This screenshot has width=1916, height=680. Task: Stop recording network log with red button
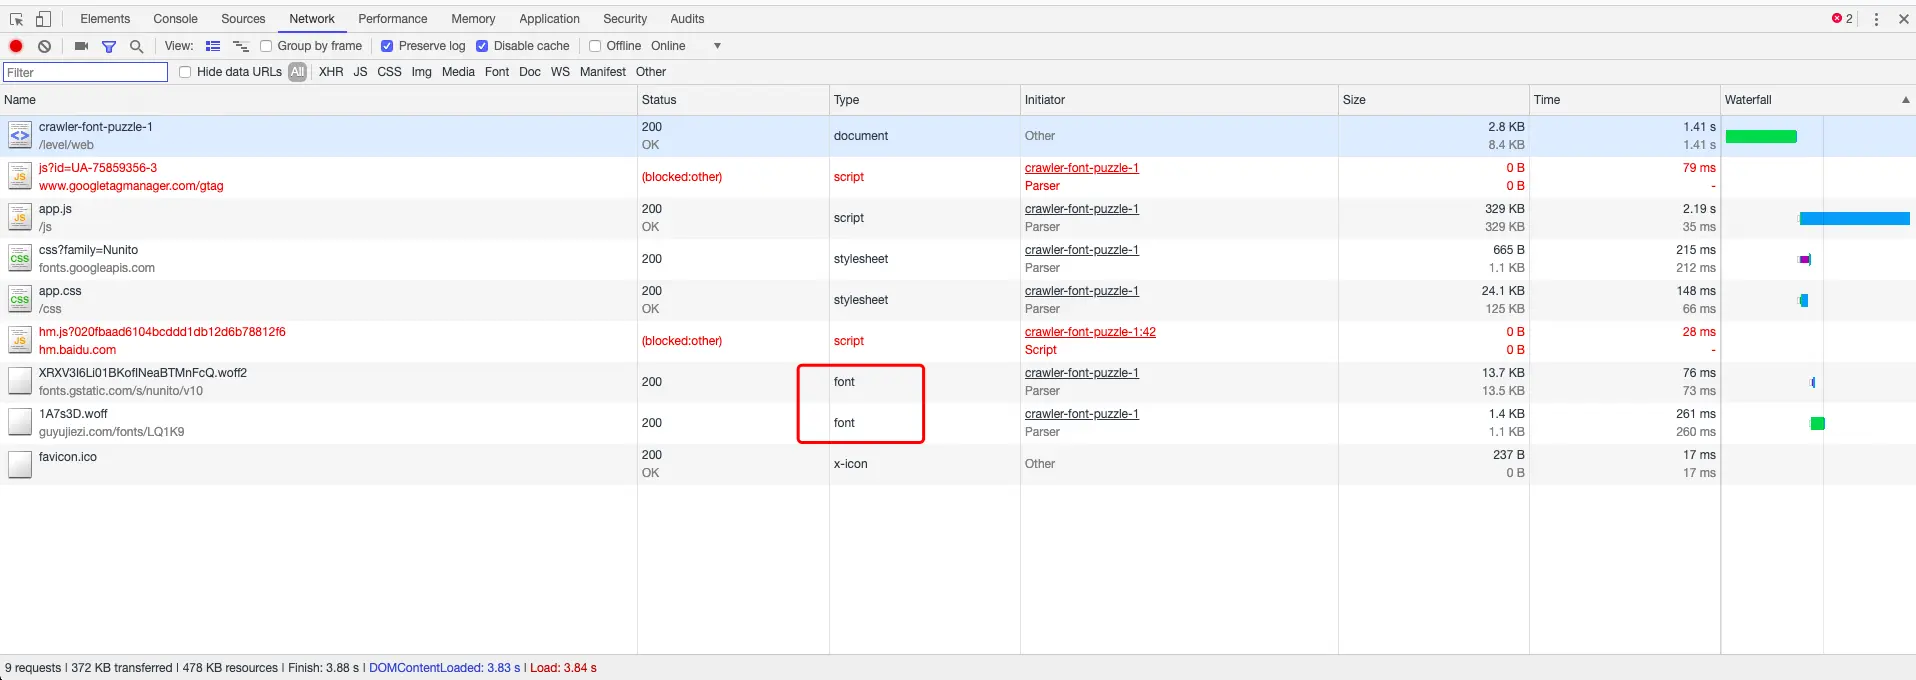pos(16,46)
